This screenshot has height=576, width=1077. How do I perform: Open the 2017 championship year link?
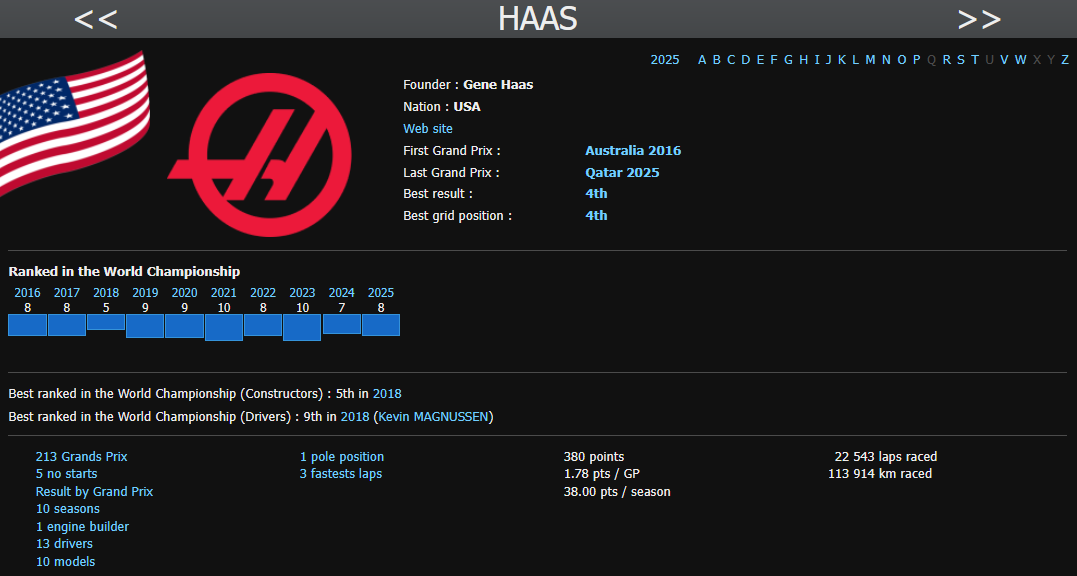(x=67, y=293)
